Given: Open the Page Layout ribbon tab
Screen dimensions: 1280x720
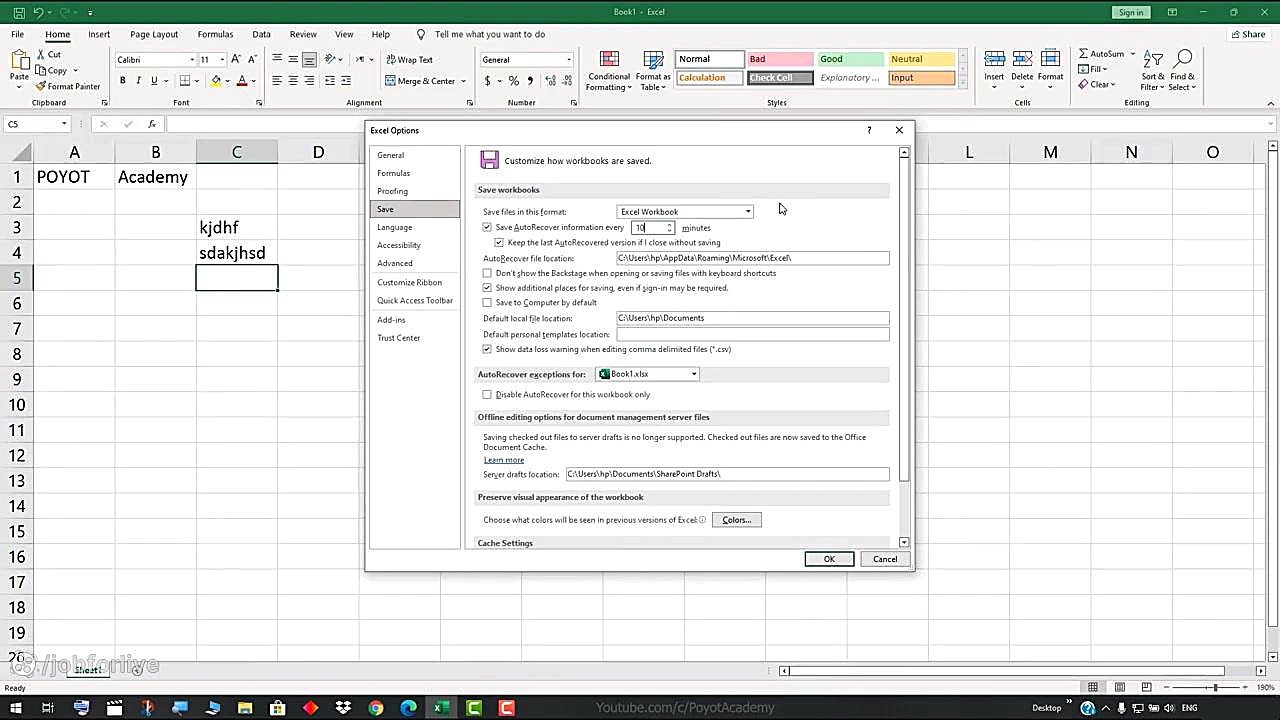Looking at the screenshot, I should pos(154,34).
